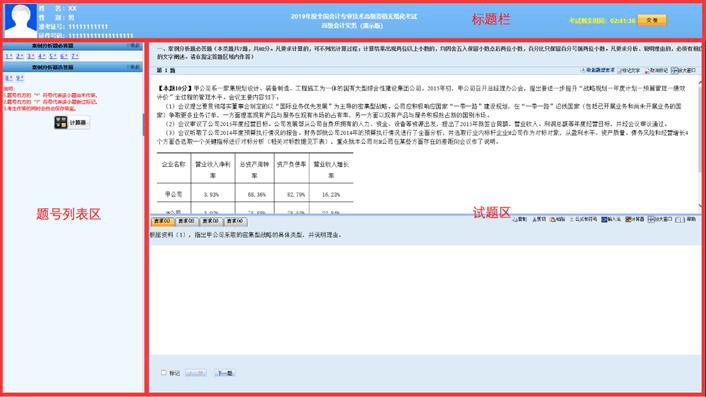706x397 pixels.
Task: Select the 要求(3) answer tab
Action: click(x=211, y=221)
